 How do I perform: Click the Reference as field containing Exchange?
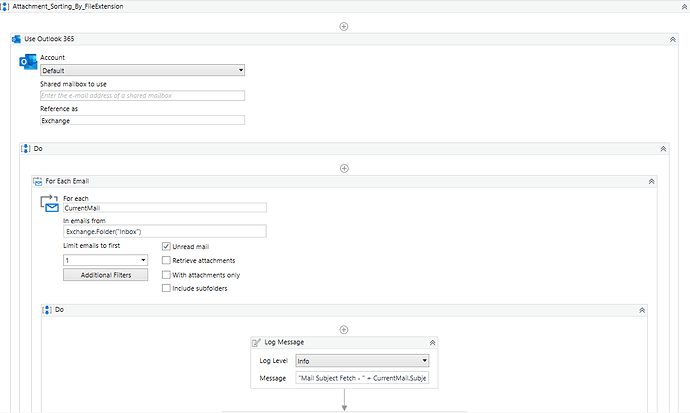coord(143,121)
